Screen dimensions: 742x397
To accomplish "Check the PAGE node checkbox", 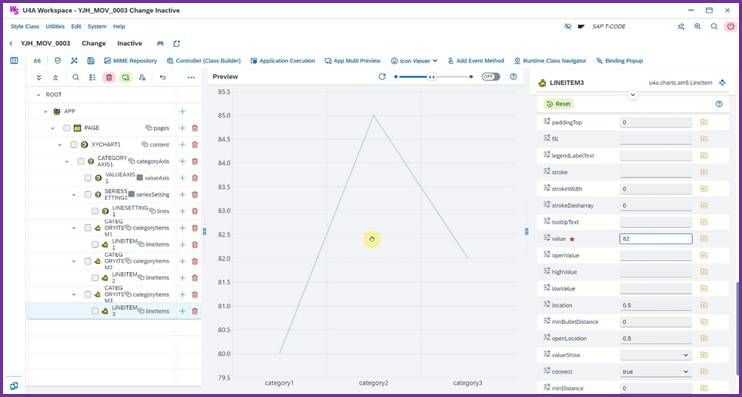I will coord(67,128).
